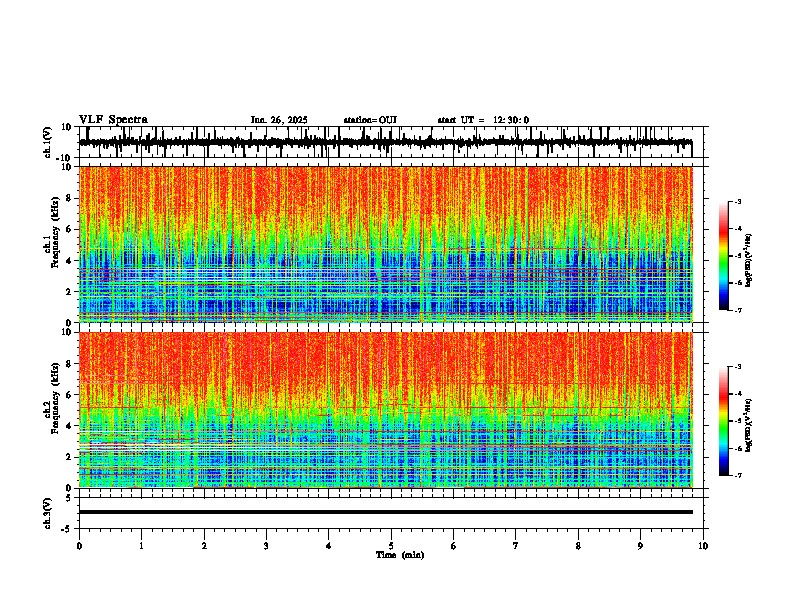Click the ch.1 frequency spectrogram panel
The width and height of the screenshot is (792, 612).
393,244
